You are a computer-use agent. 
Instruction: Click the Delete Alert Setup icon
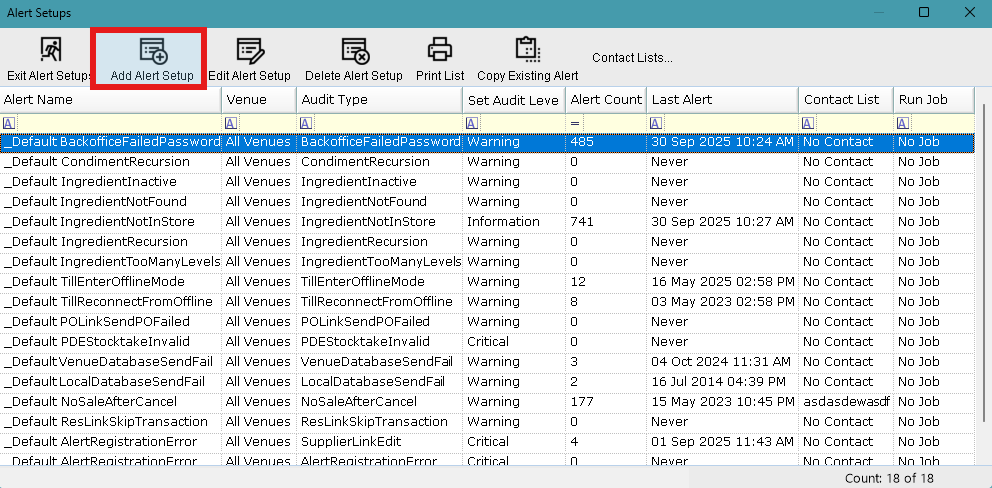click(x=353, y=50)
